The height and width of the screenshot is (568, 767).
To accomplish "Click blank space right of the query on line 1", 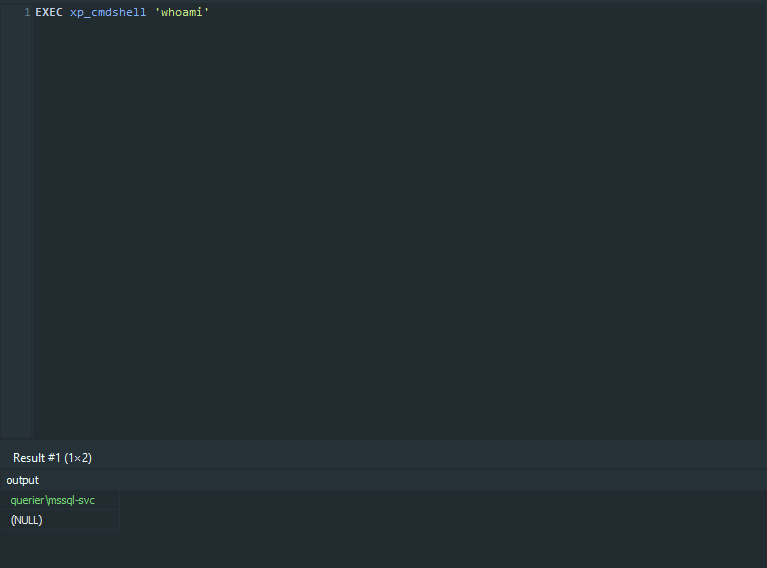I will [450, 12].
